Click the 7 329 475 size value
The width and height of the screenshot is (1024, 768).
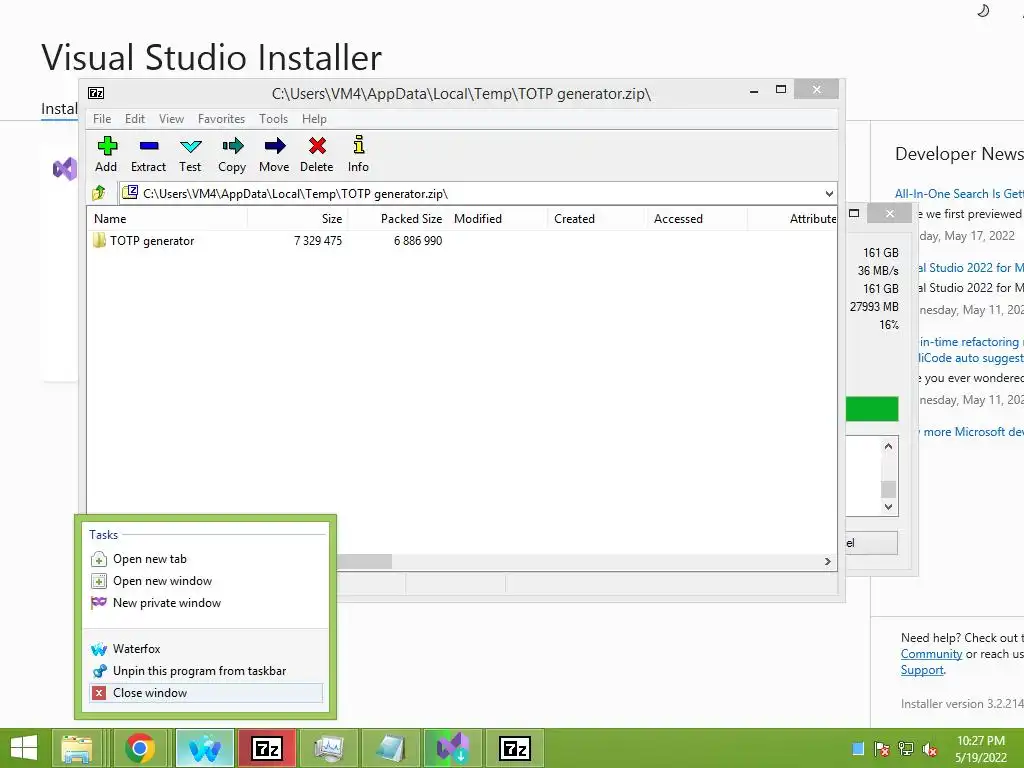318,241
